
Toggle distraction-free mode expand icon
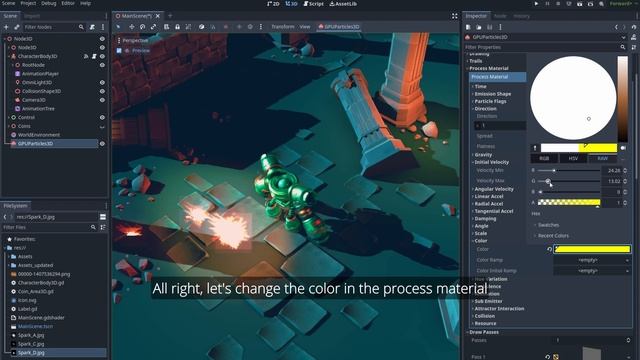click(455, 16)
